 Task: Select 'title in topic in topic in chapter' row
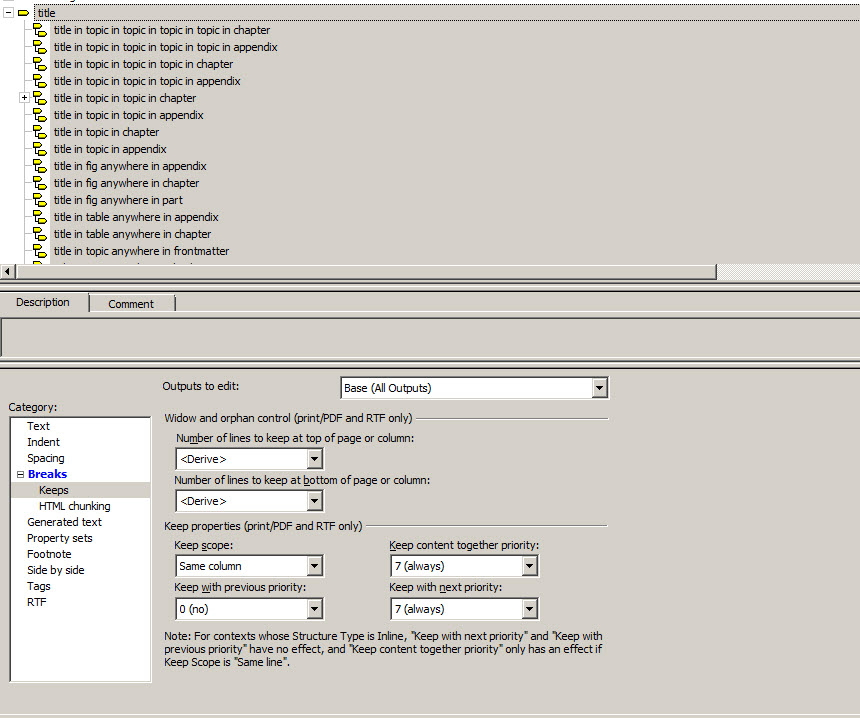[125, 98]
